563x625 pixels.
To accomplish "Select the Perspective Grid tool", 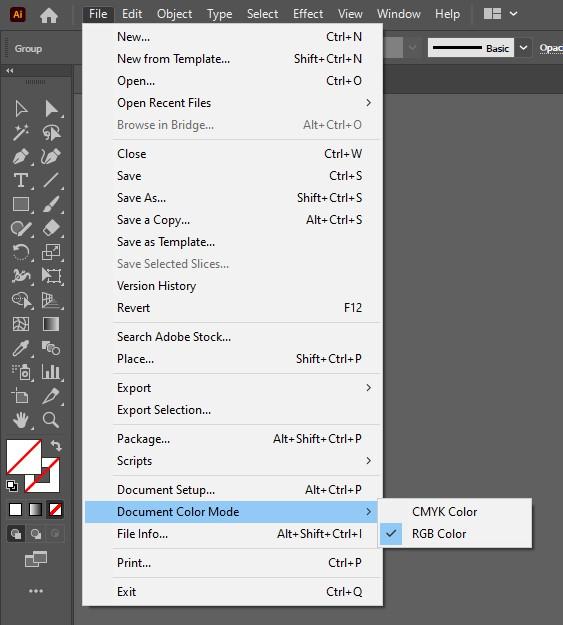I will pyautogui.click(x=51, y=300).
